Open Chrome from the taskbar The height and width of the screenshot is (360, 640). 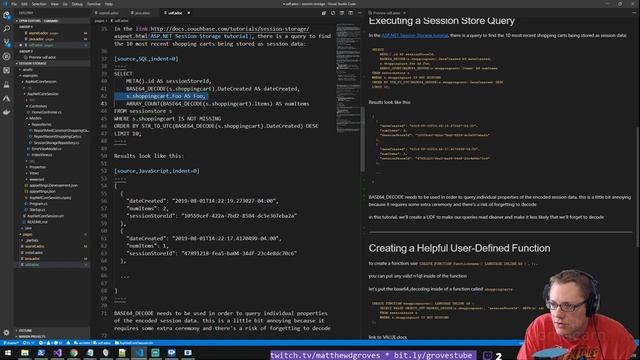73,353
